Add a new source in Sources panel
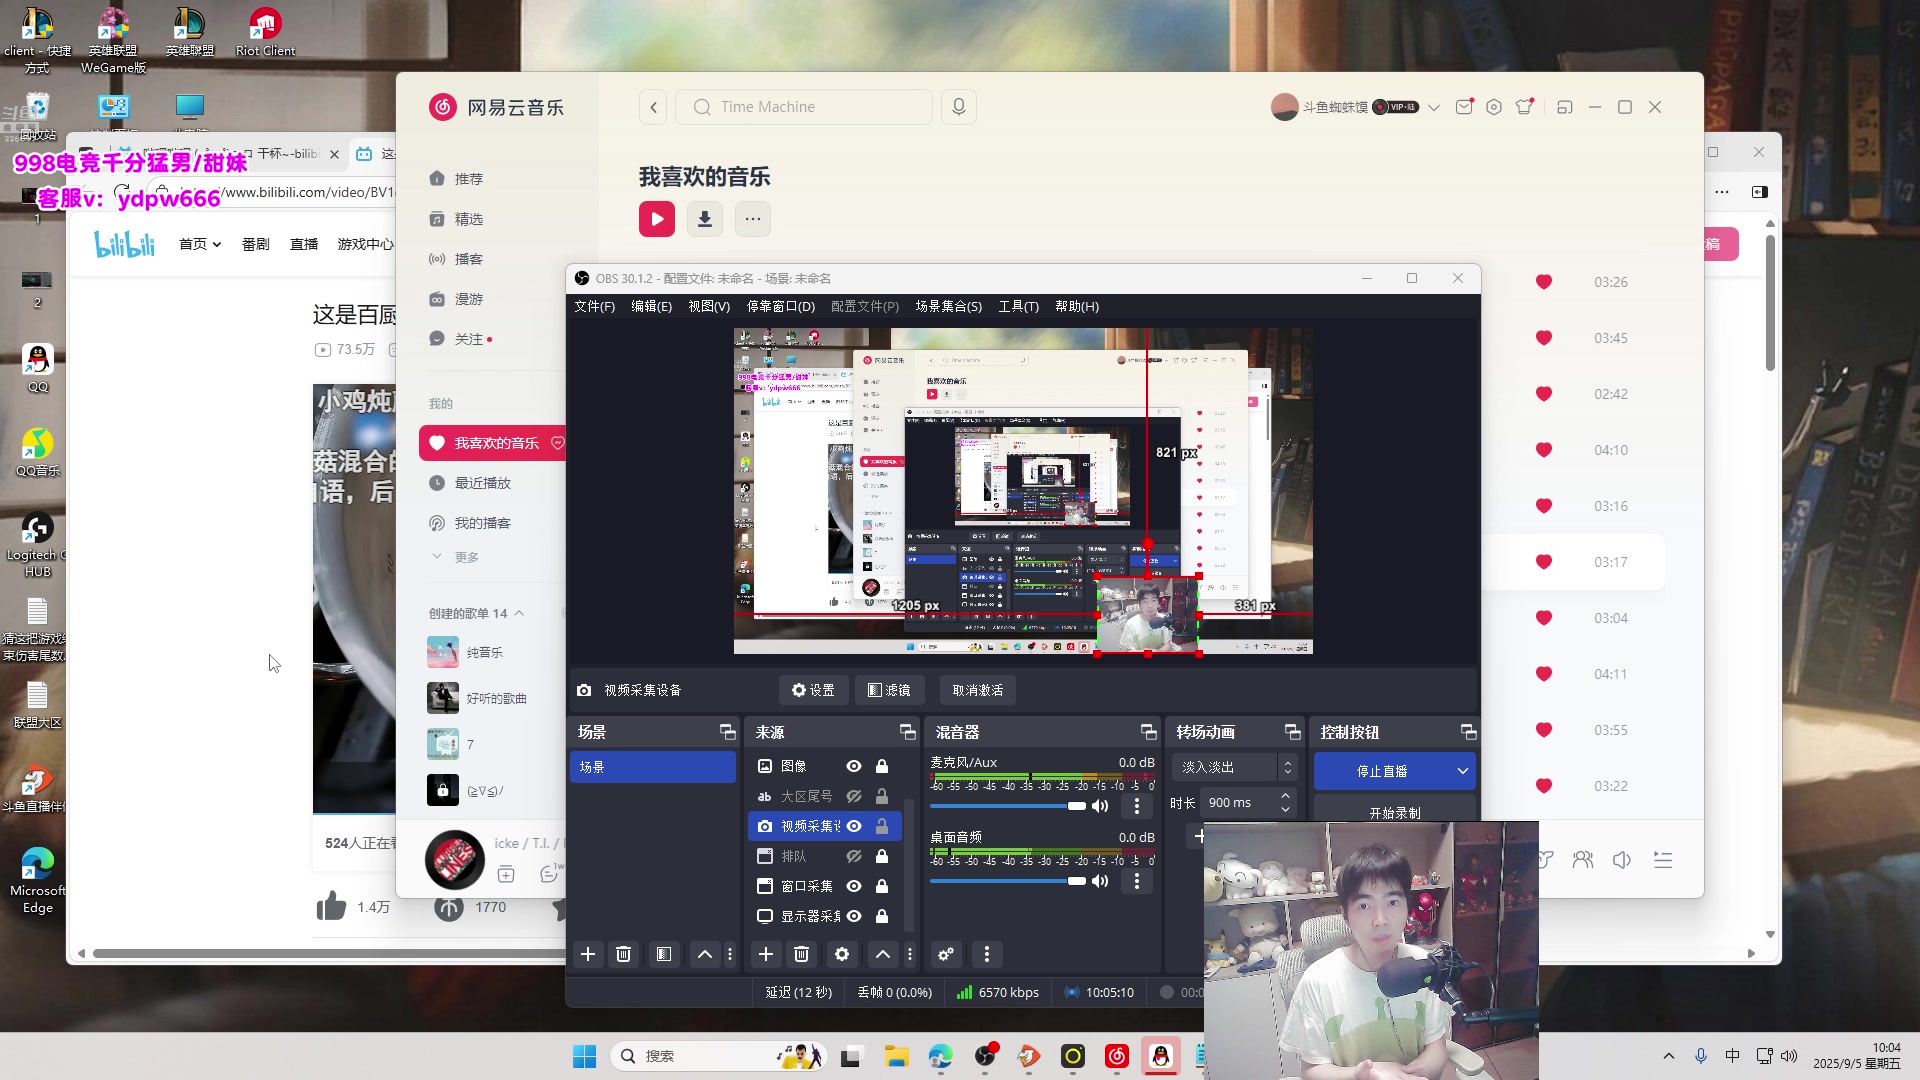This screenshot has width=1920, height=1080. (x=766, y=954)
